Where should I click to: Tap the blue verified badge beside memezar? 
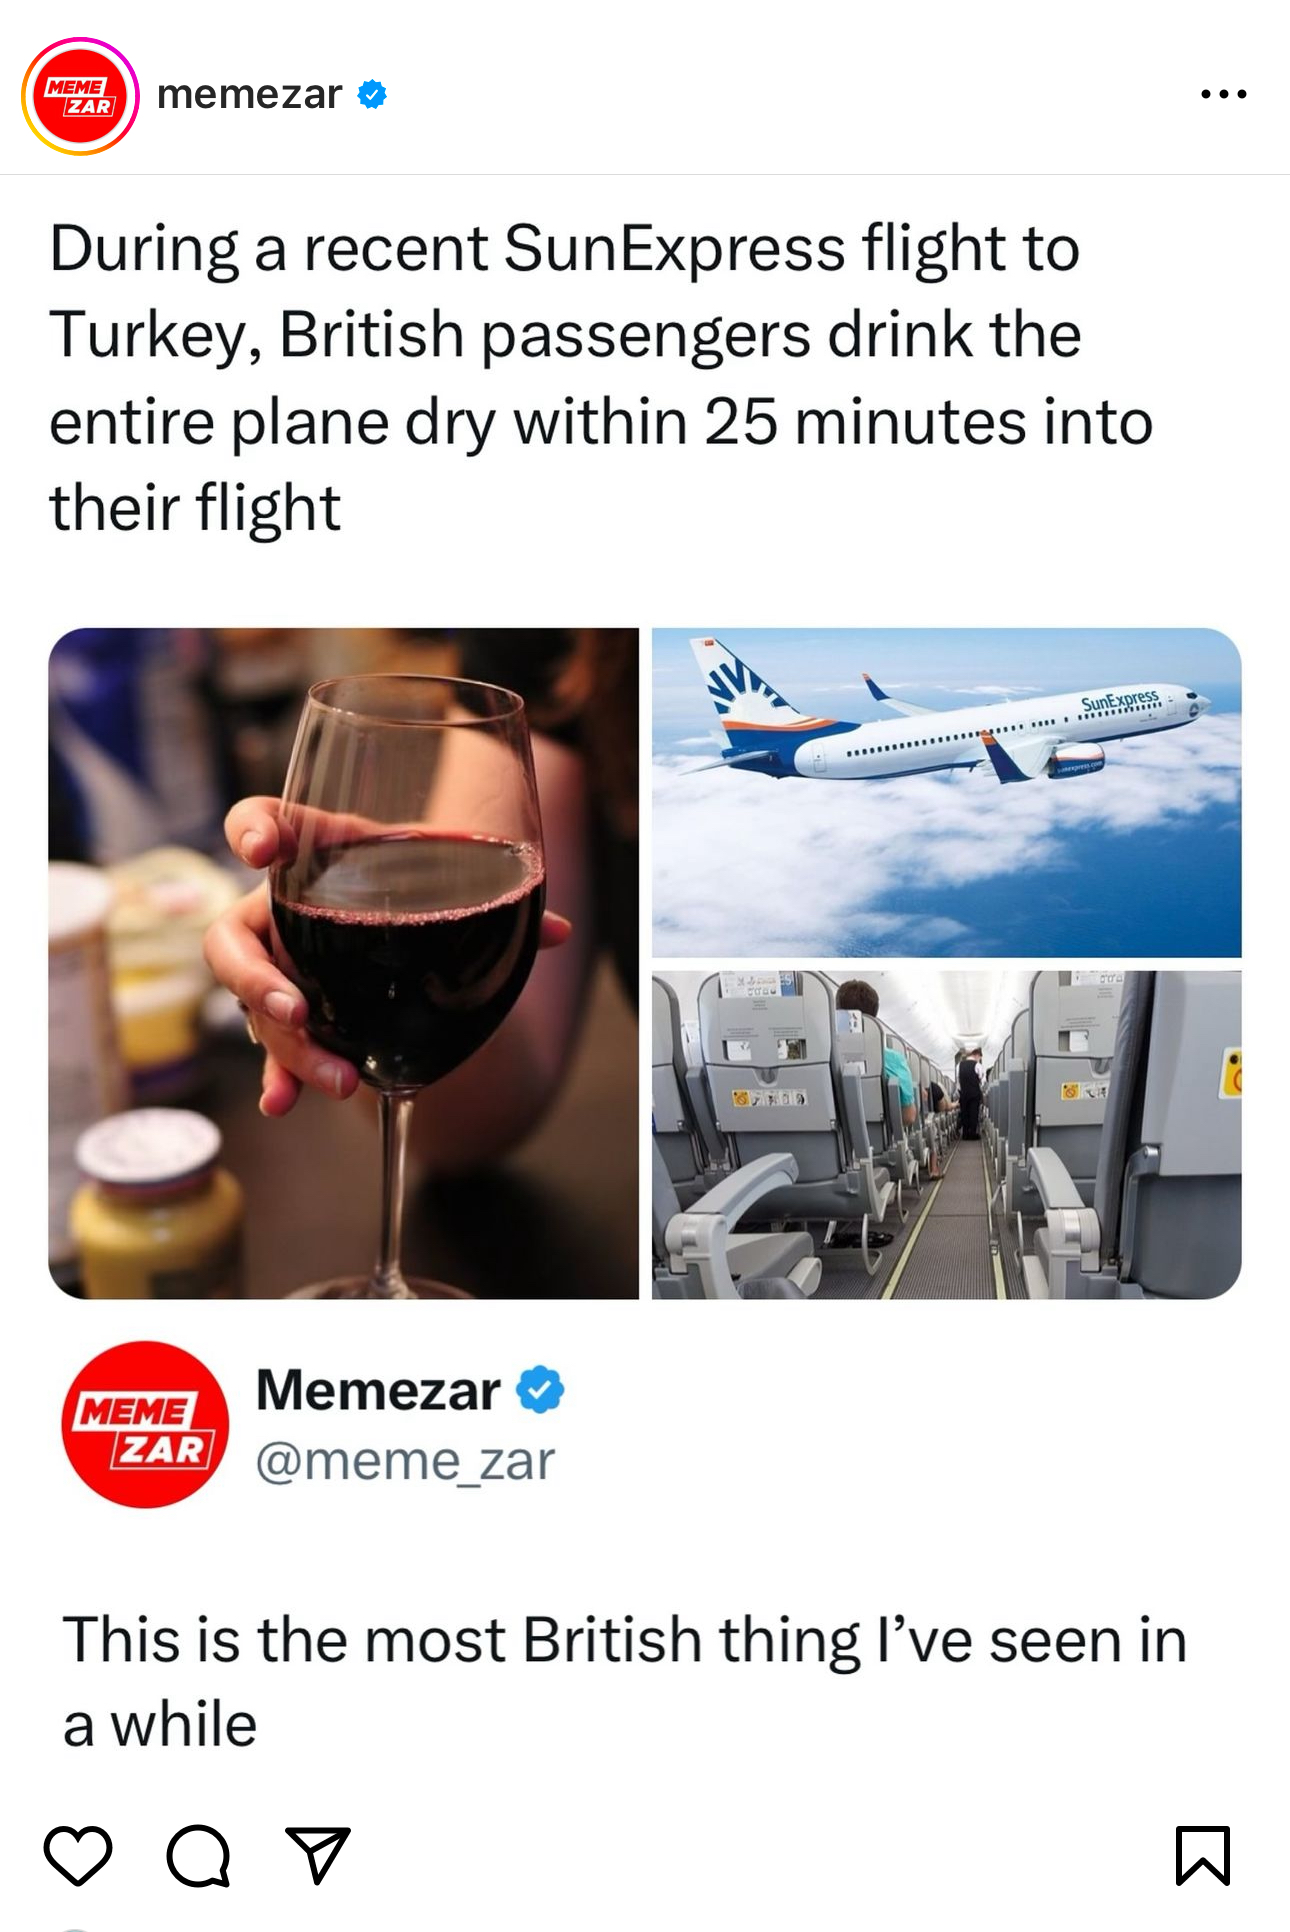[372, 95]
